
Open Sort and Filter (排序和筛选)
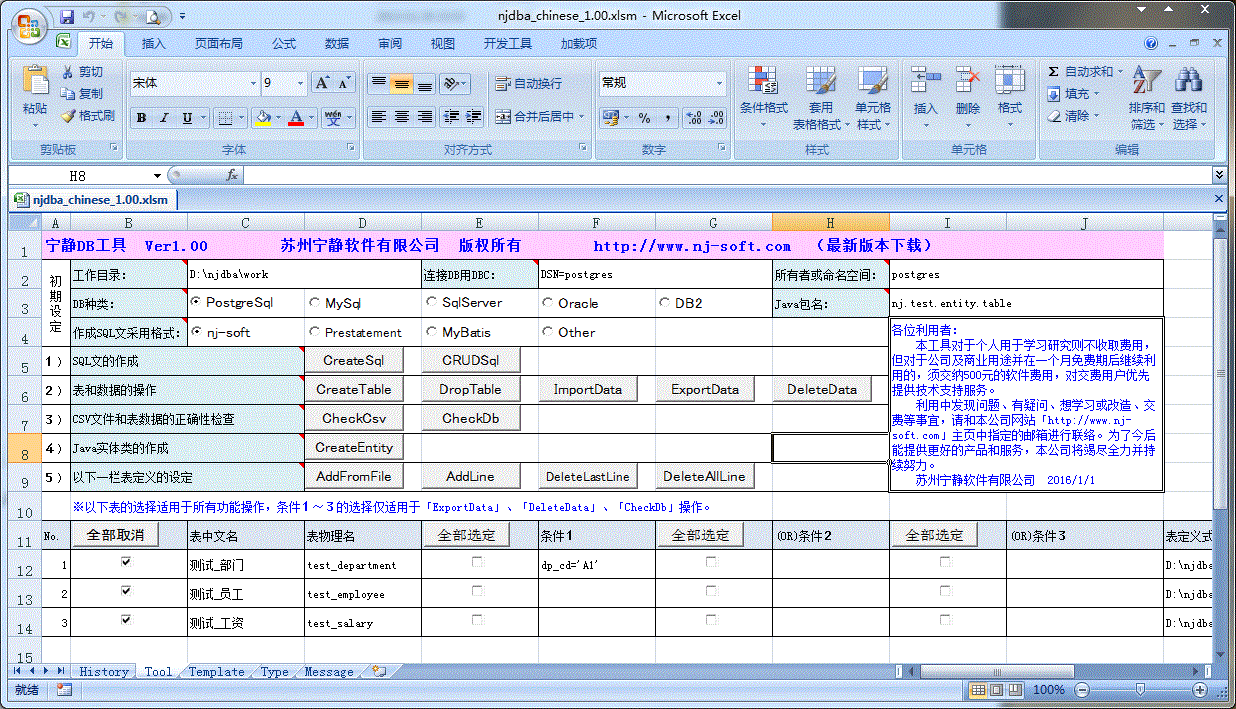[1146, 99]
